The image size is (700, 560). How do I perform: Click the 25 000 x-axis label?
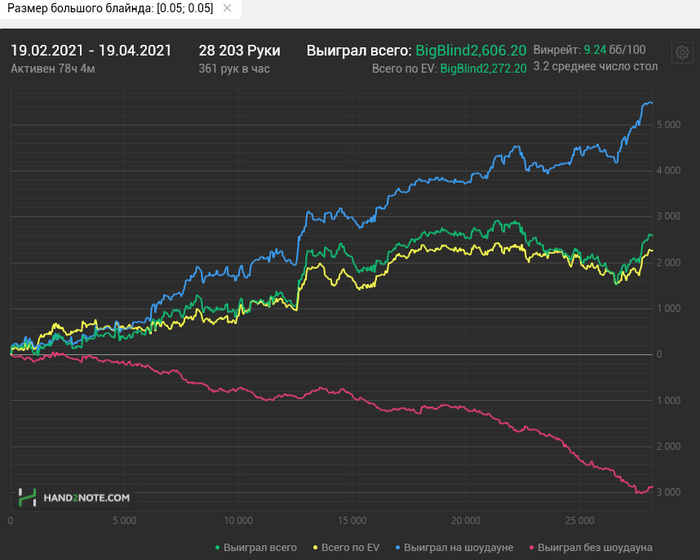click(x=579, y=521)
